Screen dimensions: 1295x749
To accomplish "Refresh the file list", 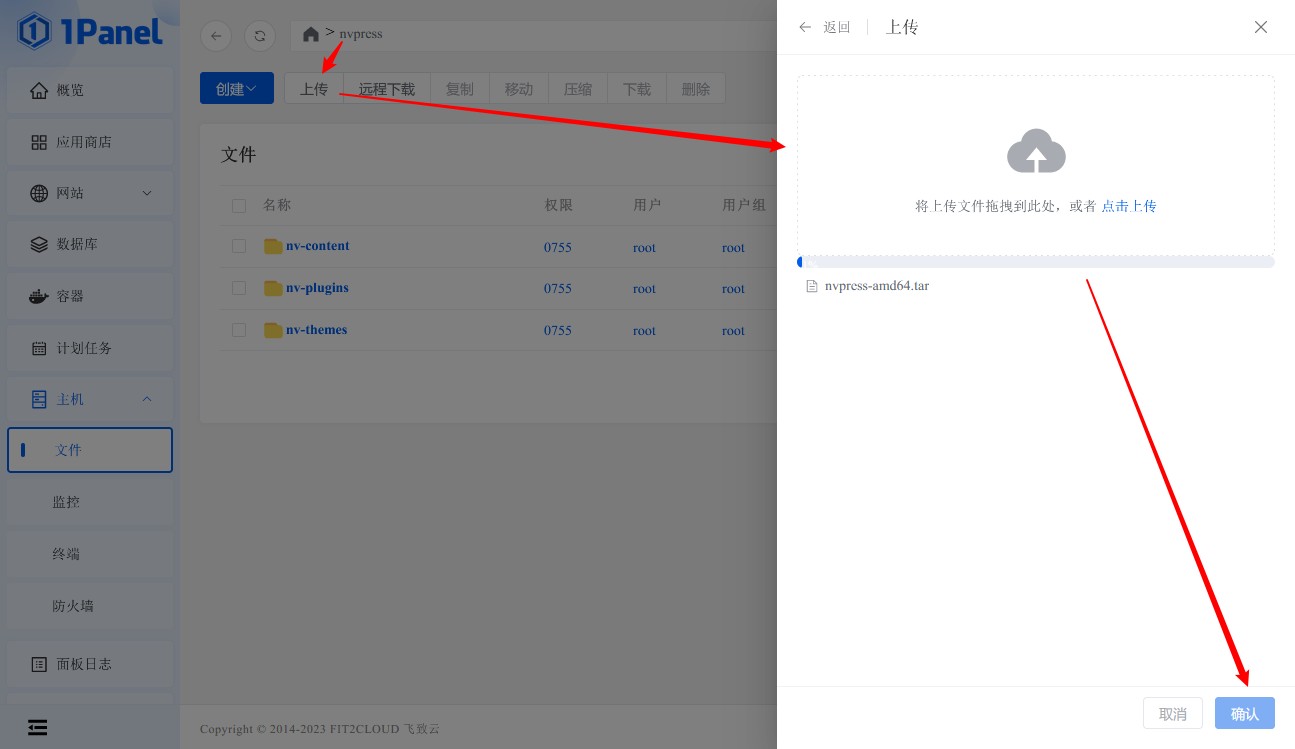I will click(x=260, y=35).
